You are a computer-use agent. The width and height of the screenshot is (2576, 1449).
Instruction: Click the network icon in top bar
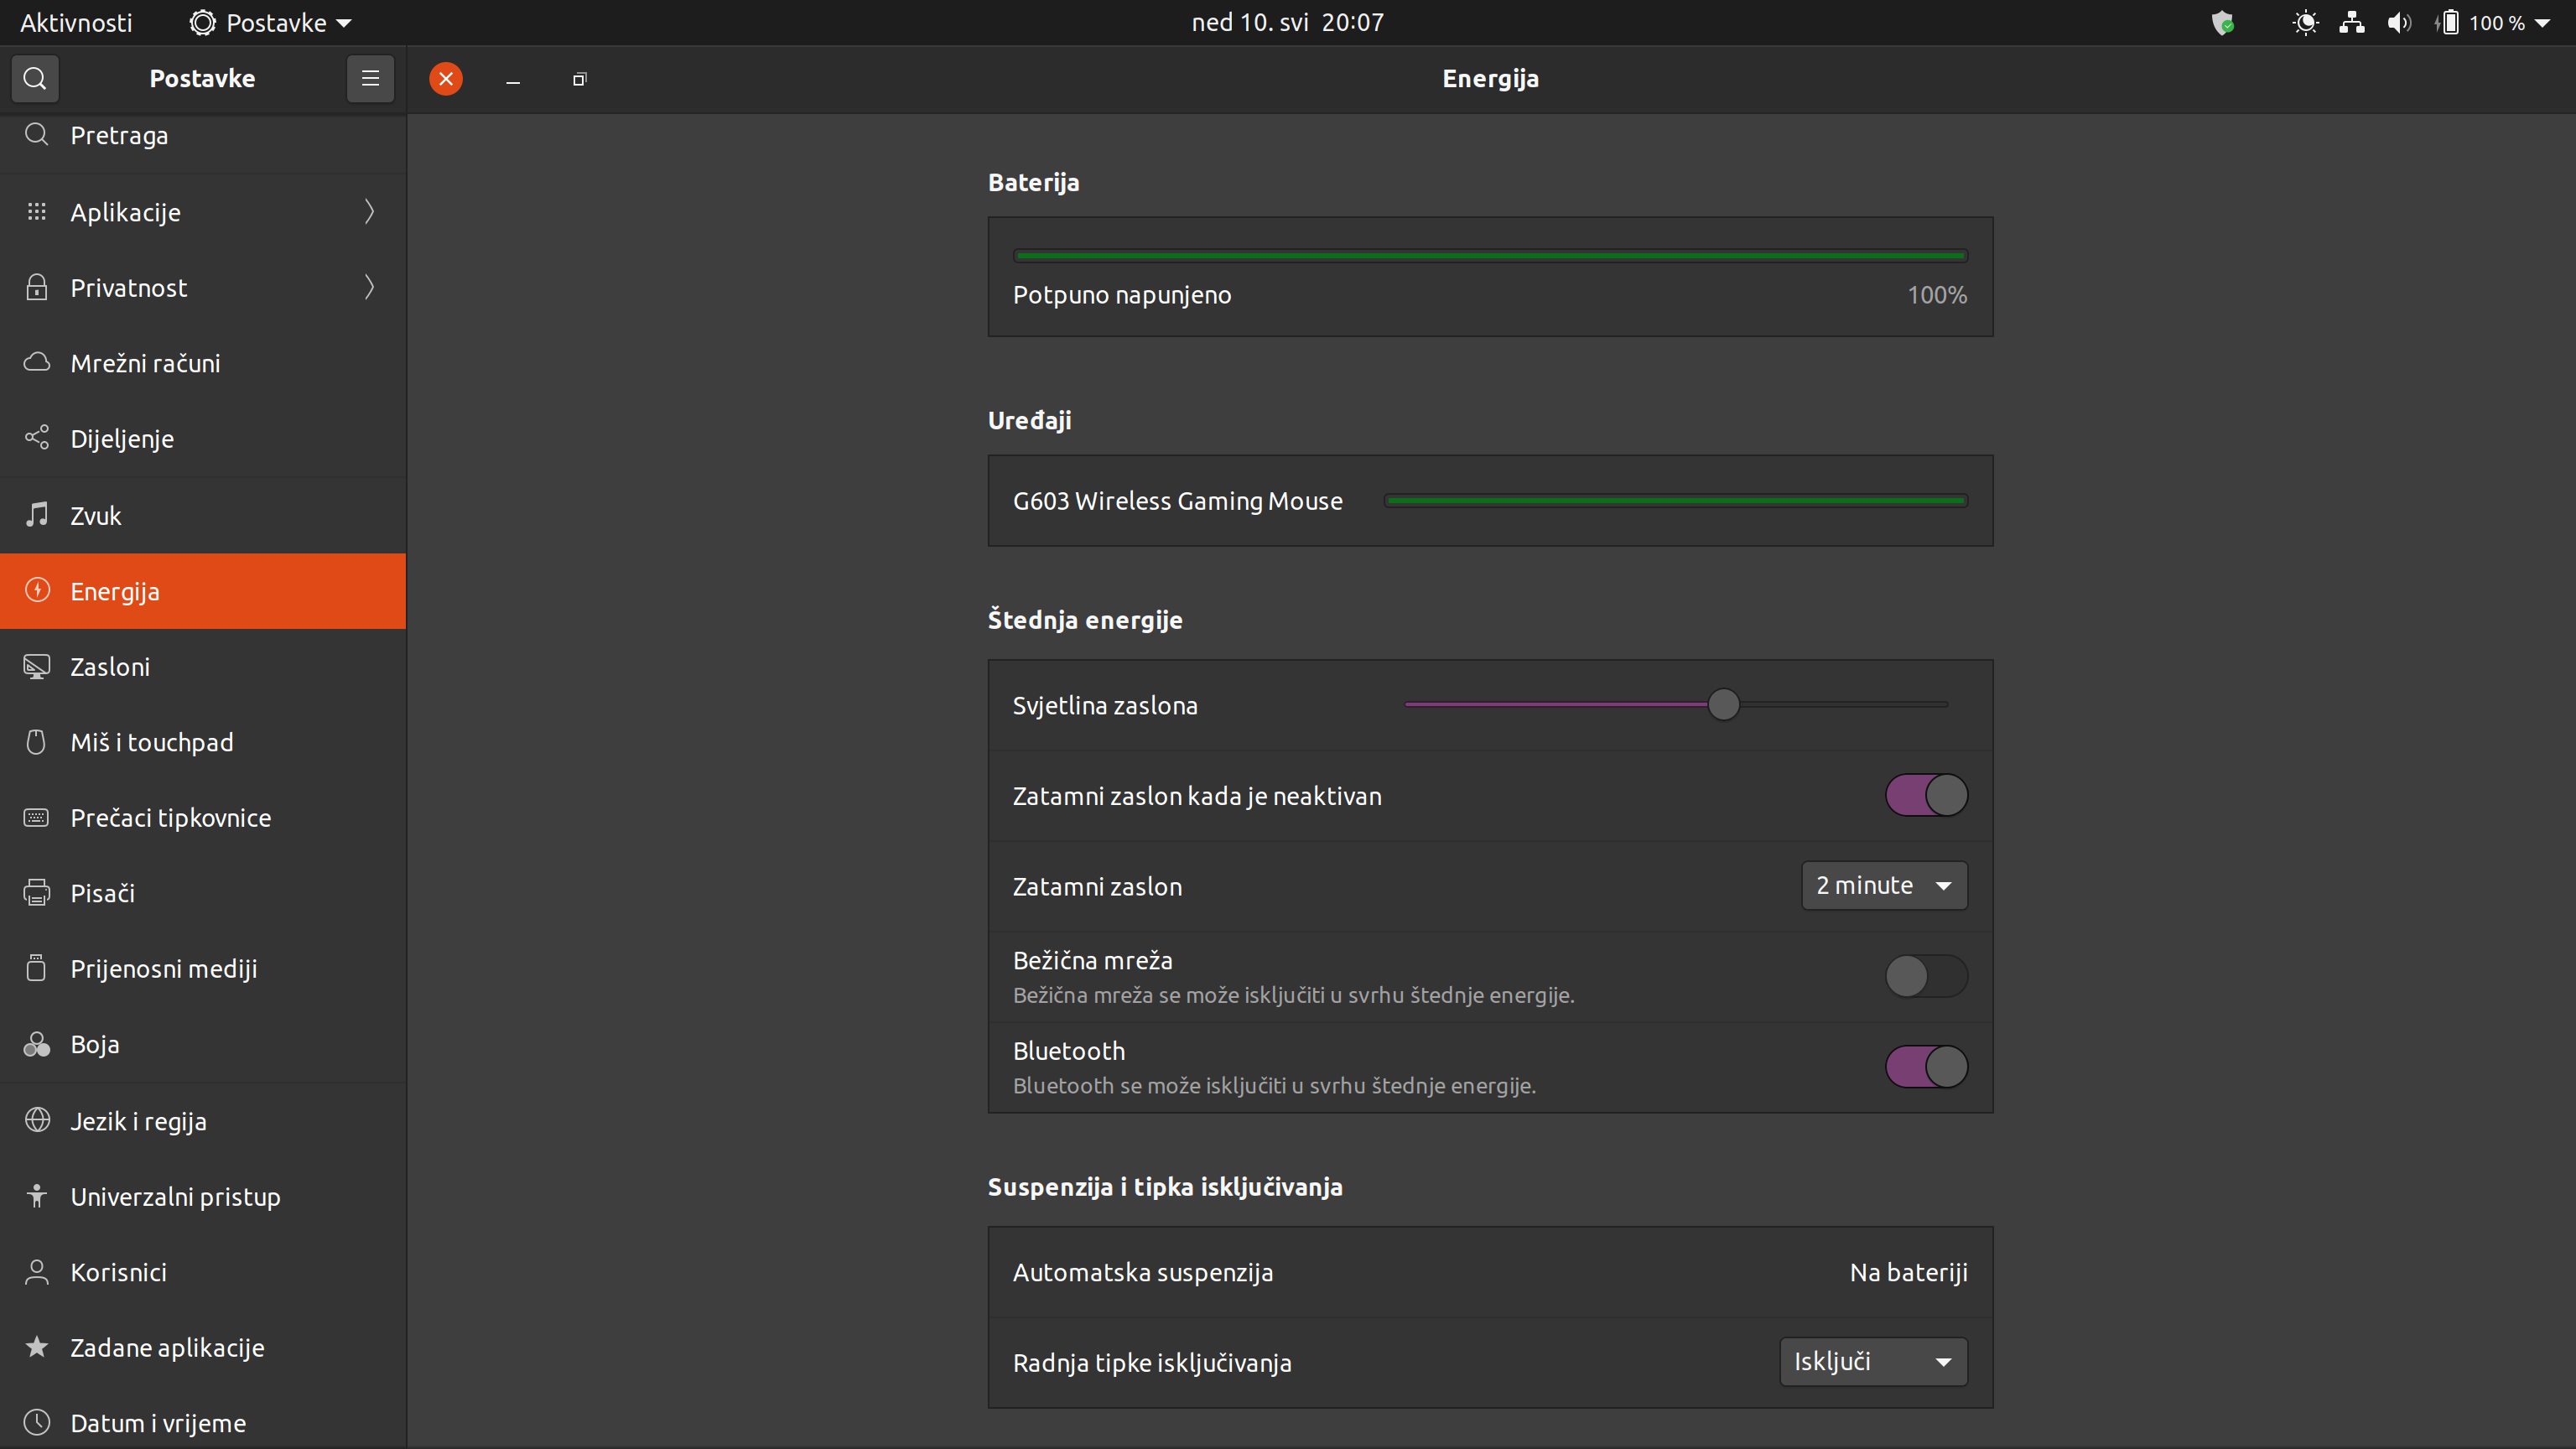2351,22
